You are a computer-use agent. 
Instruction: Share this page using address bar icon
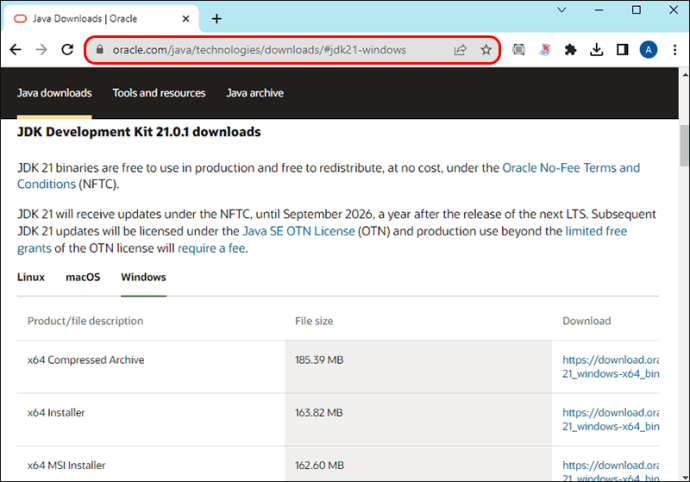(x=460, y=50)
